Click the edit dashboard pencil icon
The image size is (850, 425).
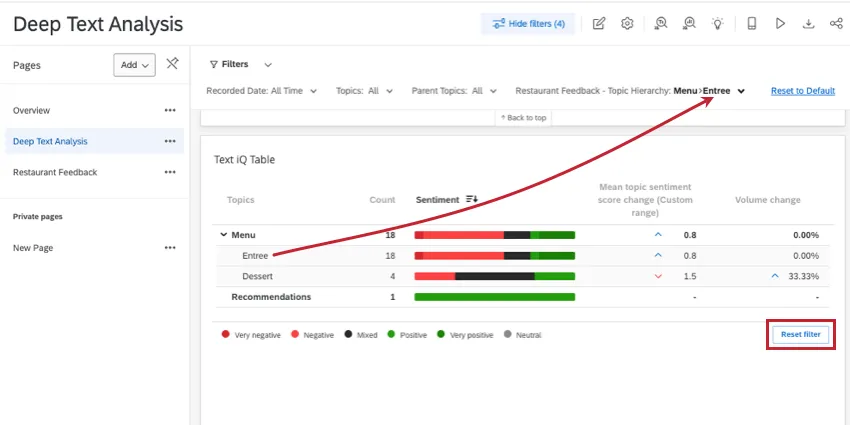(599, 23)
